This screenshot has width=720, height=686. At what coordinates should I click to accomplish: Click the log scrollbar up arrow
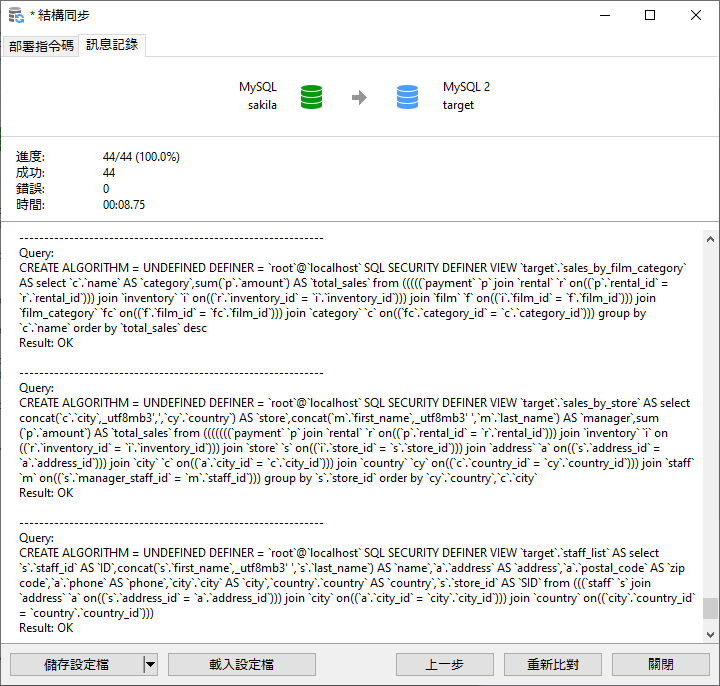point(710,238)
